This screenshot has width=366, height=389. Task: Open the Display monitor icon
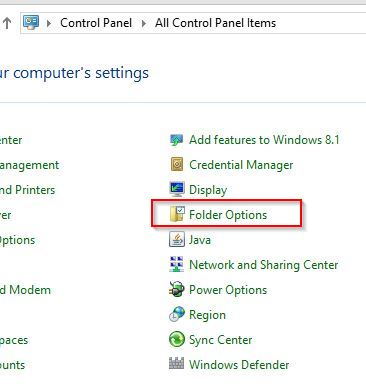[176, 190]
